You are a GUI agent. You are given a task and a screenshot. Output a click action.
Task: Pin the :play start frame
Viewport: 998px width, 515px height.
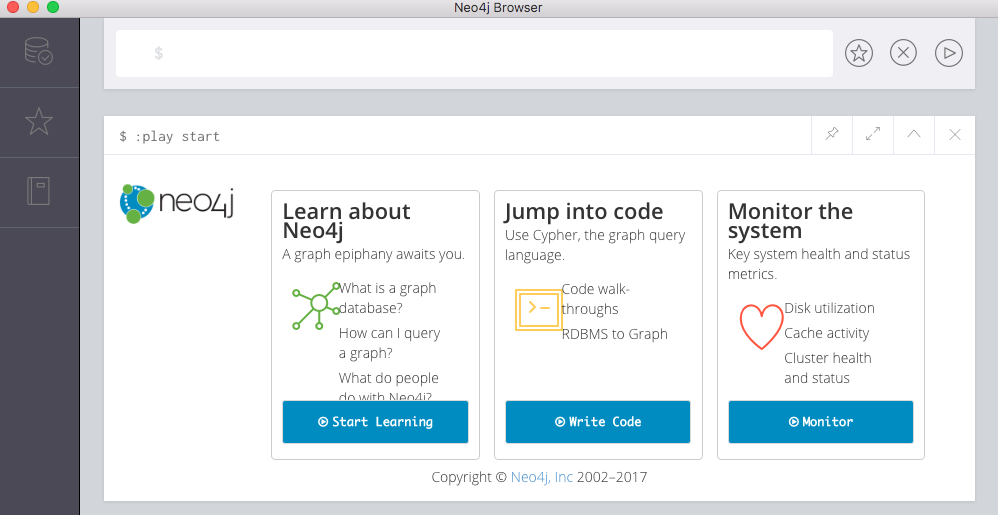coord(832,135)
